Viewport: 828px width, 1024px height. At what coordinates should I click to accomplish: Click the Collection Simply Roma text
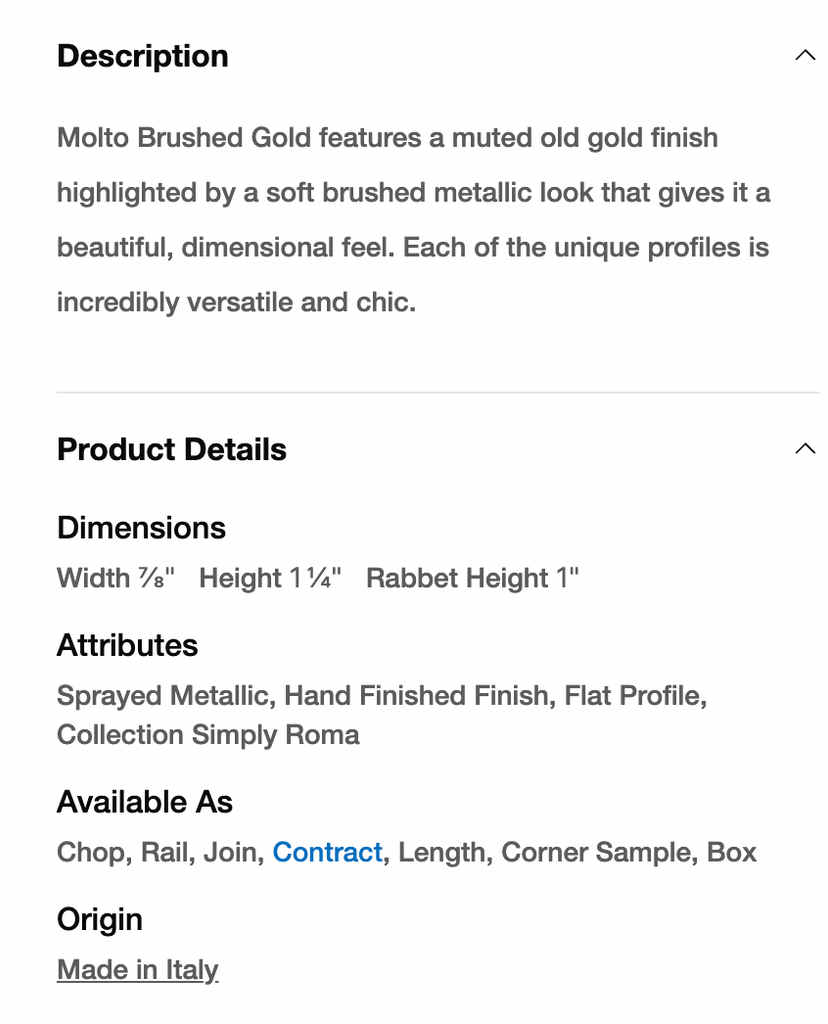[x=208, y=735]
